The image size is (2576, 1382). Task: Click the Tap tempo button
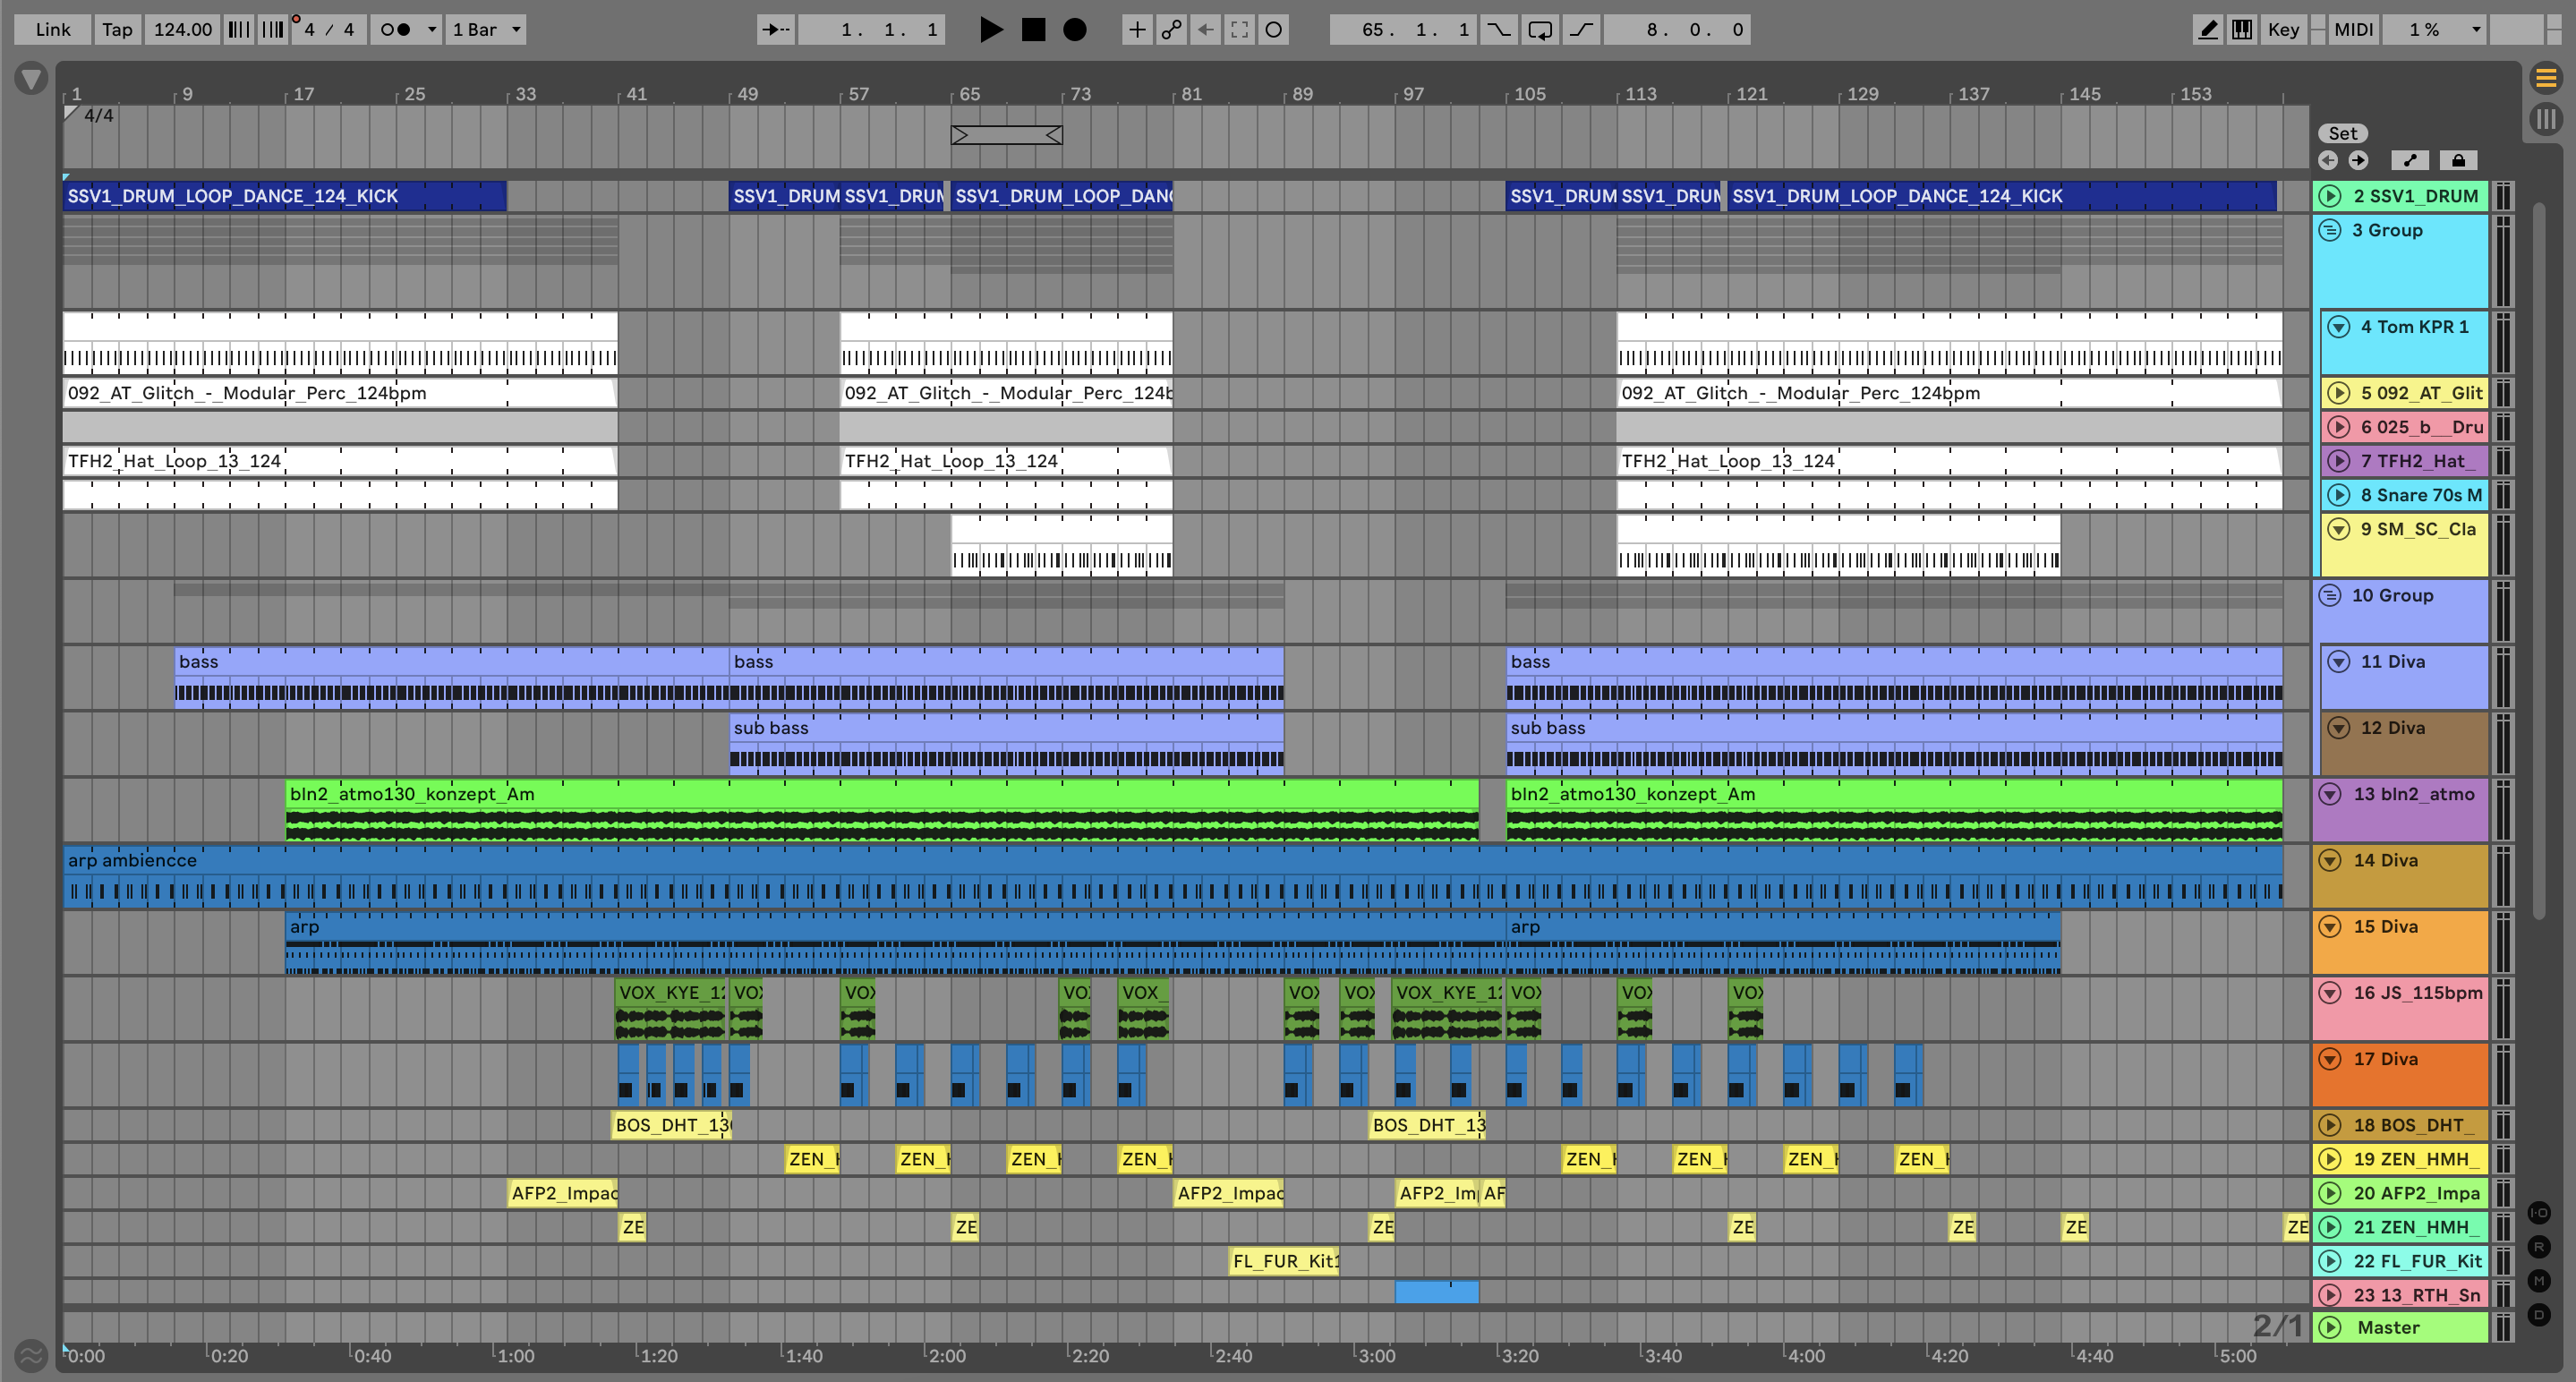point(117,29)
